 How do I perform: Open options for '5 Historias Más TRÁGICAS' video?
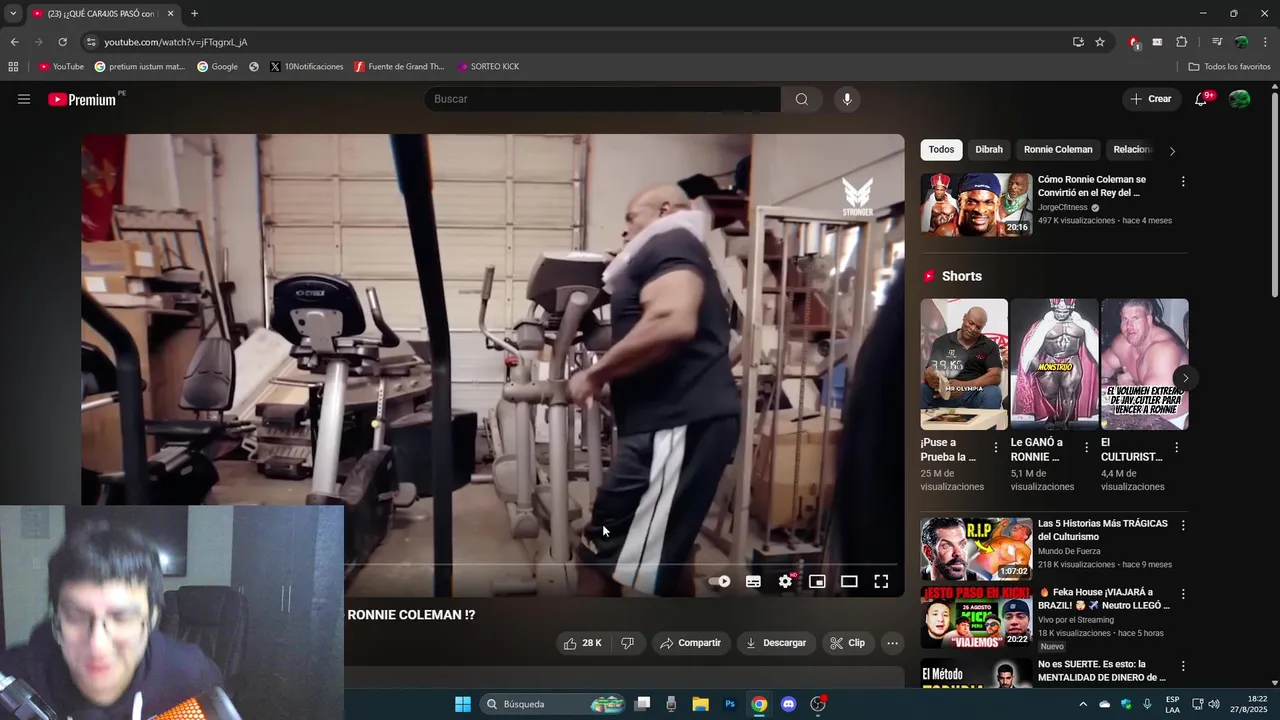click(1183, 525)
